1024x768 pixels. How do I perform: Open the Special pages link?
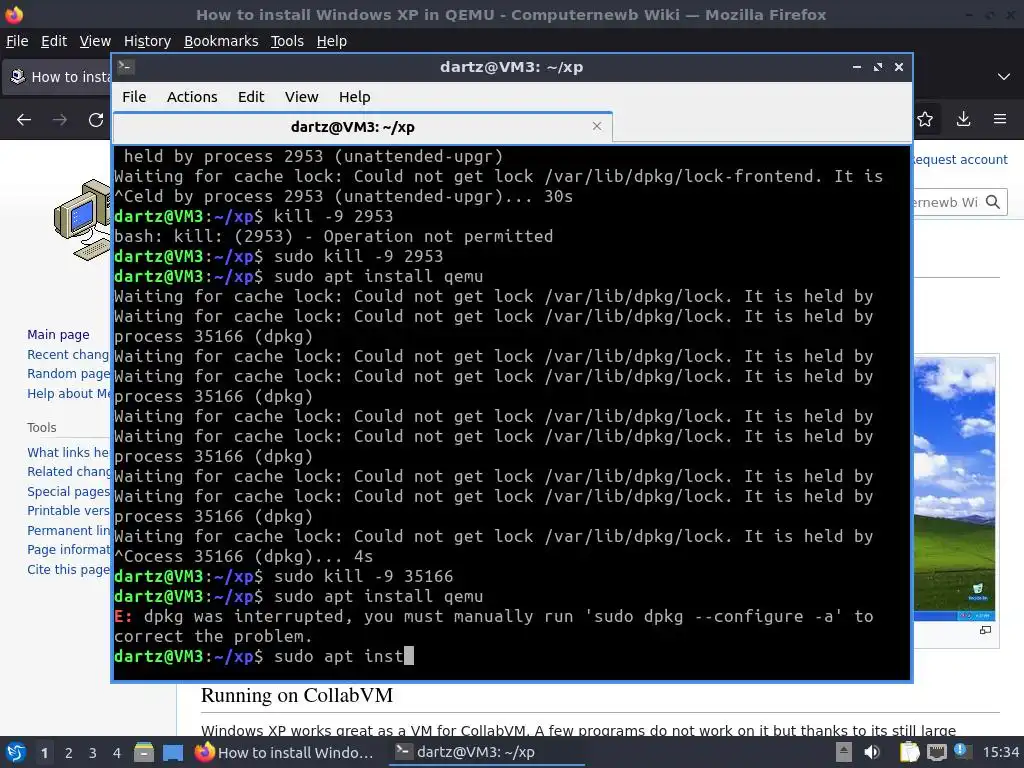[68, 491]
